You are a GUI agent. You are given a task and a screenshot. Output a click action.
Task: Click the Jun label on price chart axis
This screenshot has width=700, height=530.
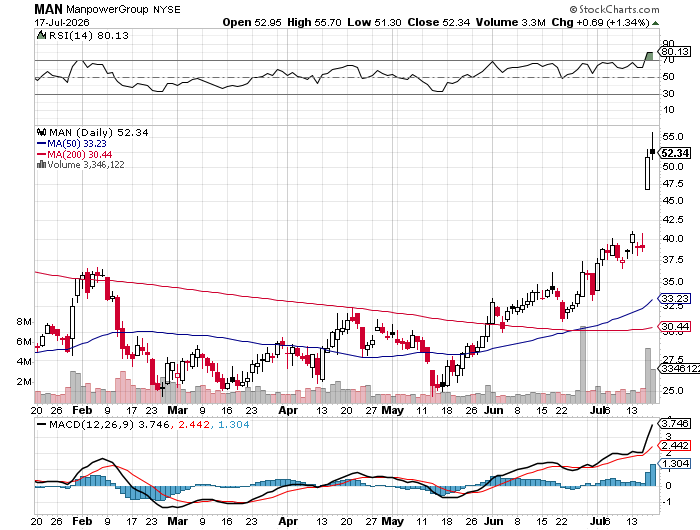pyautogui.click(x=494, y=410)
